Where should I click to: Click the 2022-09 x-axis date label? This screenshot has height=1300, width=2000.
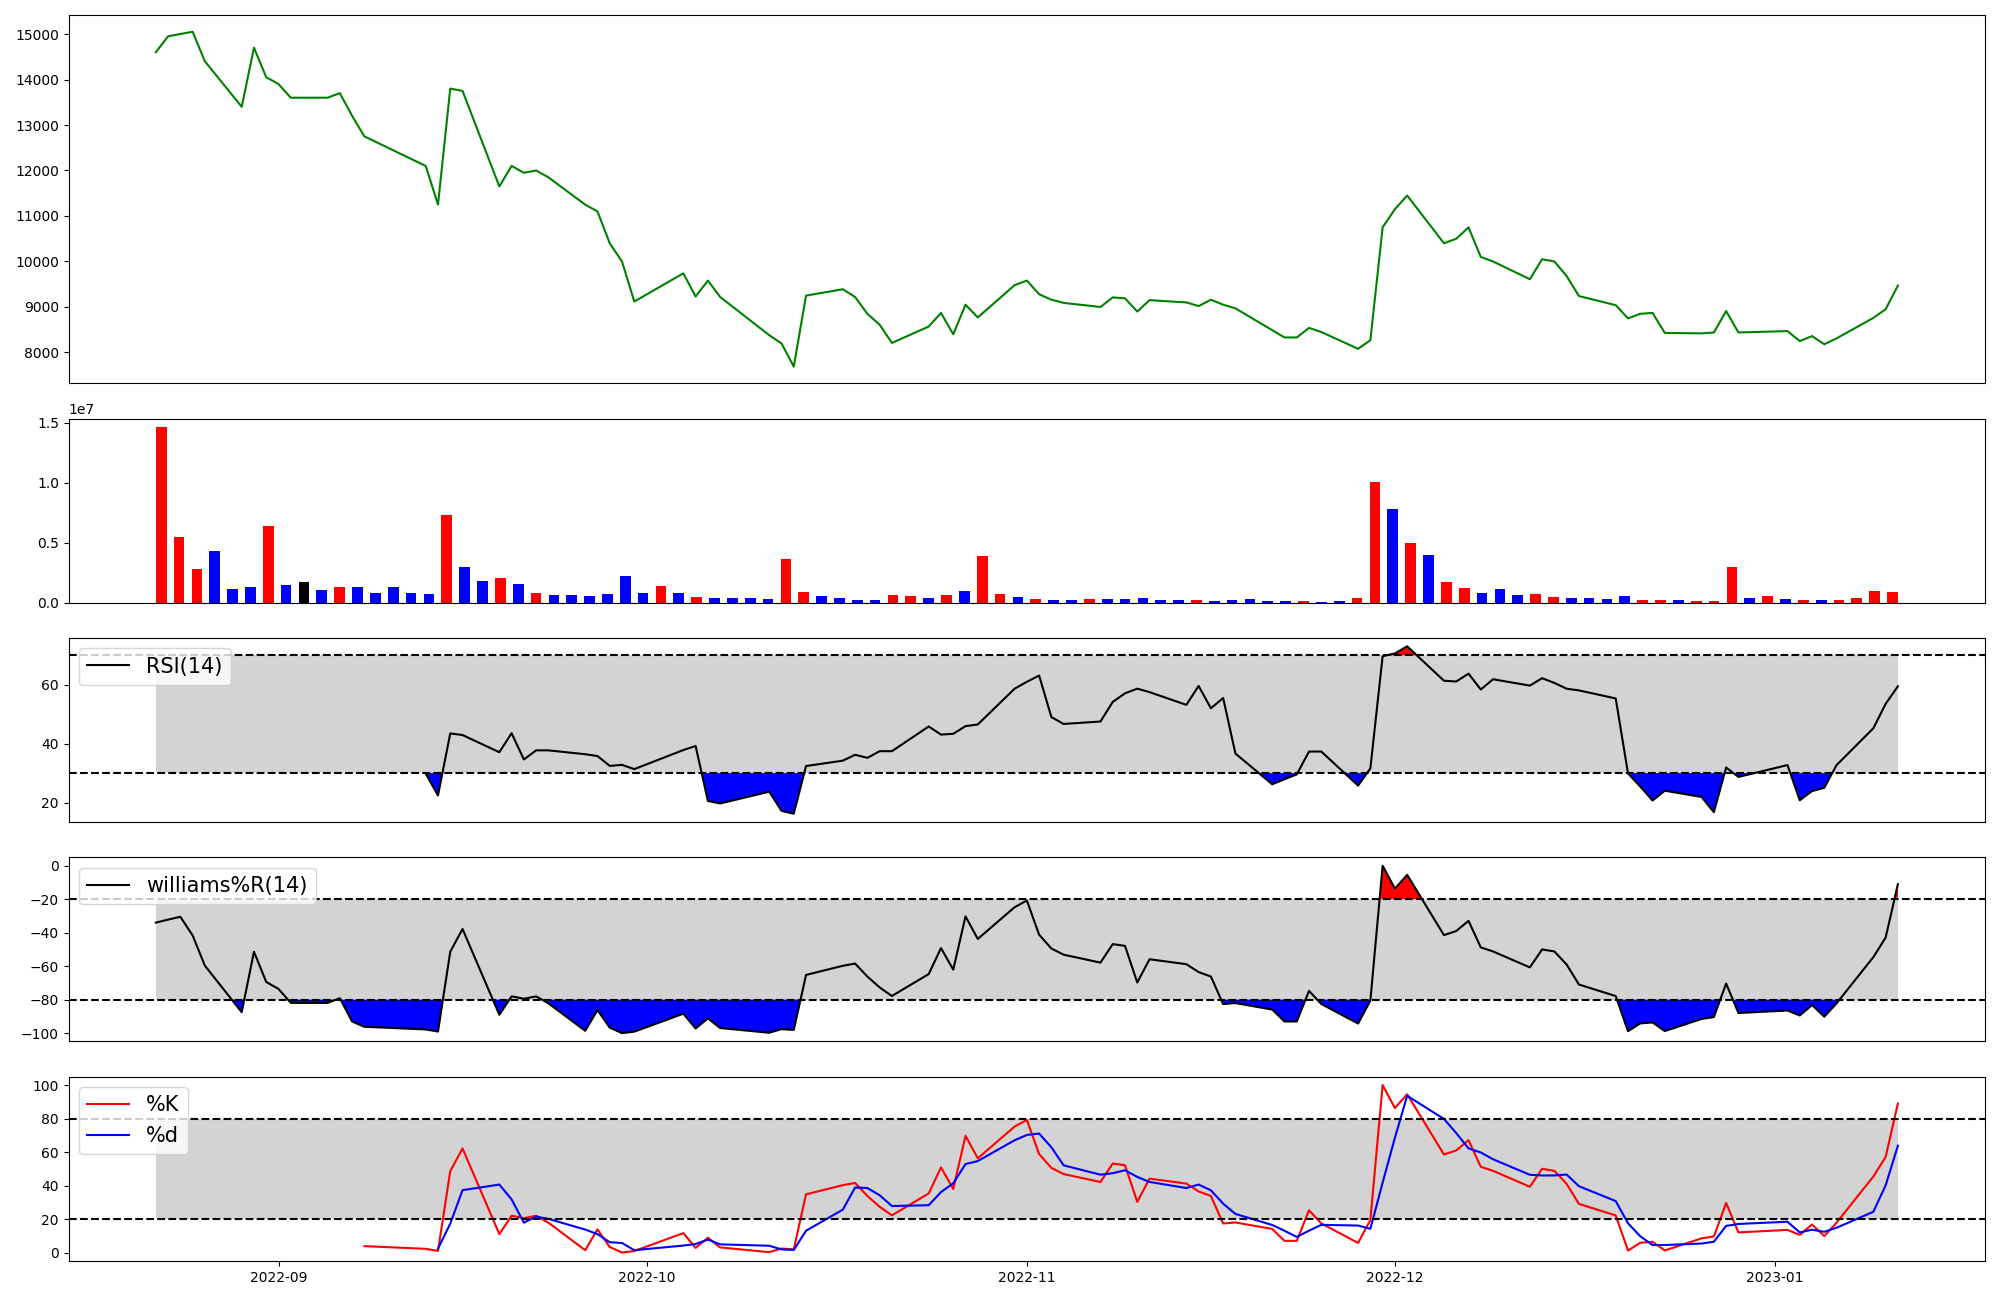click(279, 1277)
